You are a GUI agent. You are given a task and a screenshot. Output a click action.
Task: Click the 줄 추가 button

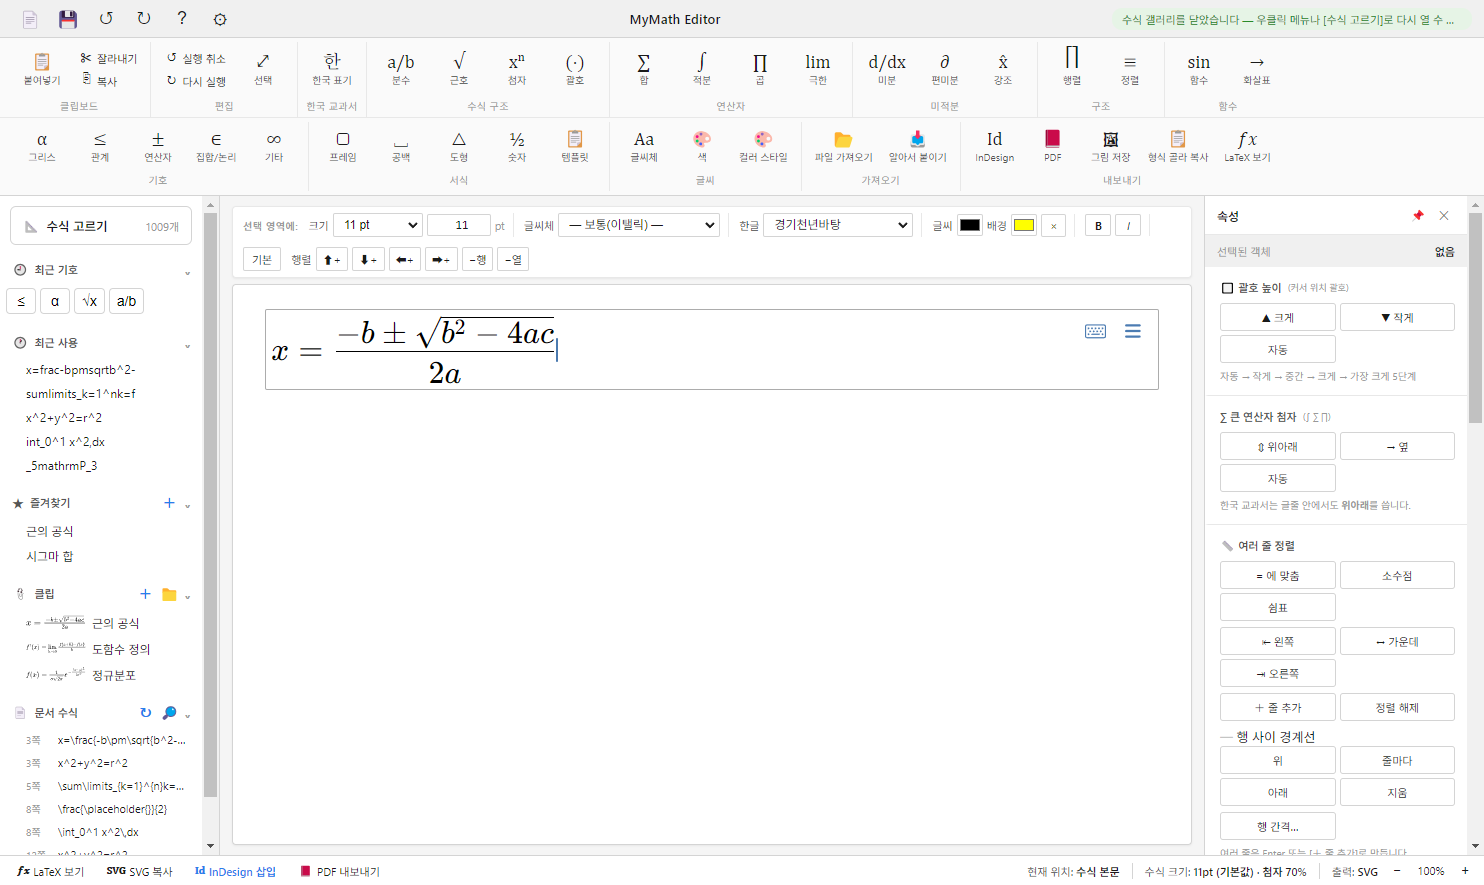pos(1278,708)
